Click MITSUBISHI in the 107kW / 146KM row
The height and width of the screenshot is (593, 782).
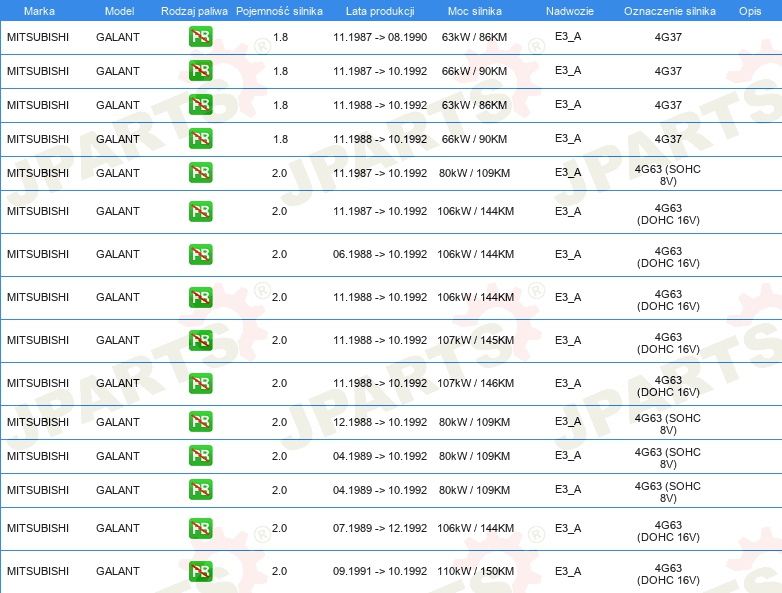(38, 383)
